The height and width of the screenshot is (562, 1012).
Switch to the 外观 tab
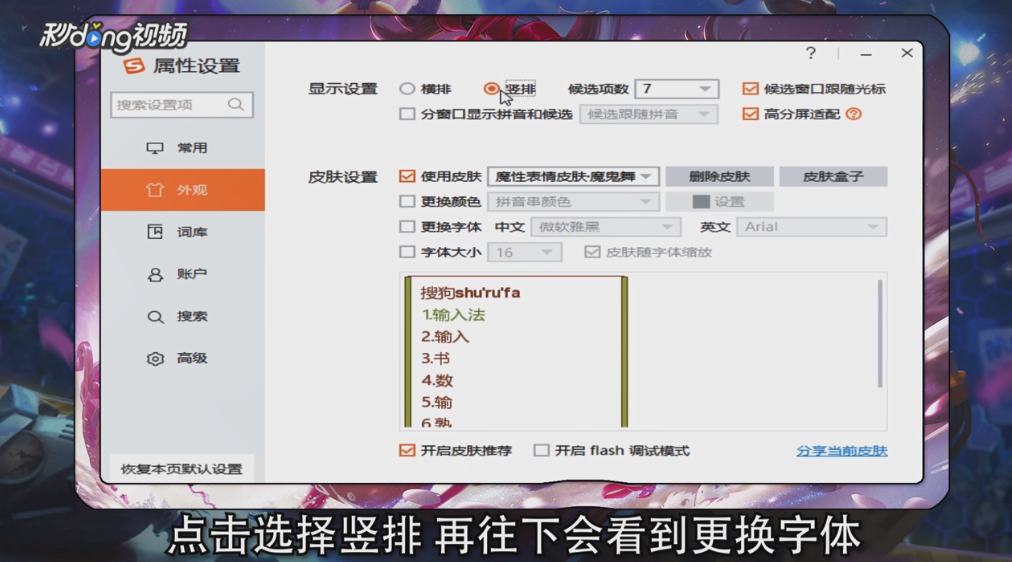pyautogui.click(x=183, y=190)
